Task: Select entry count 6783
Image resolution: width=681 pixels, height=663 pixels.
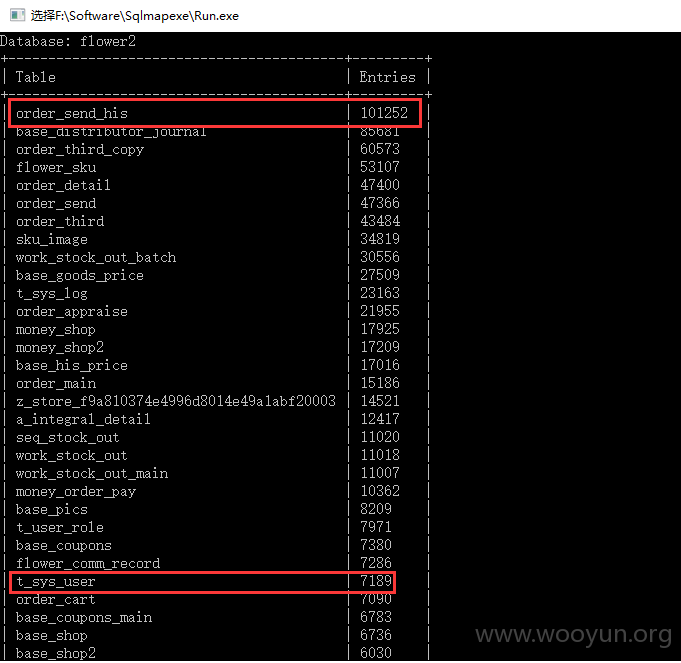Action: 376,617
